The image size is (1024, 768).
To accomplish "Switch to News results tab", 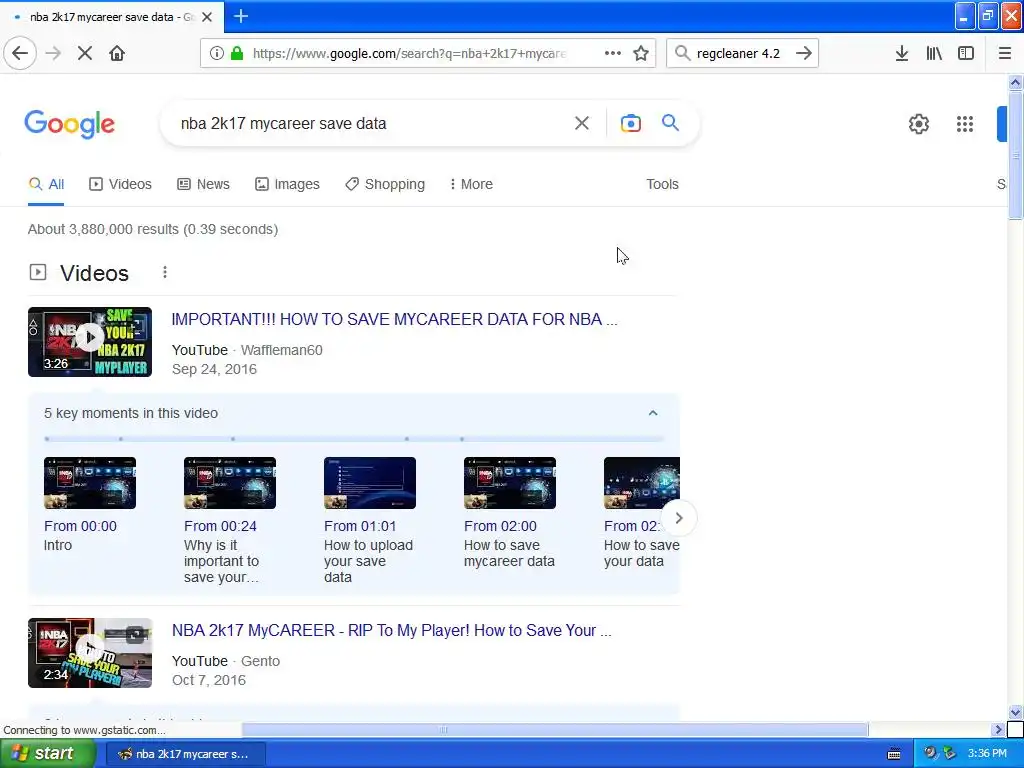I will click(204, 184).
